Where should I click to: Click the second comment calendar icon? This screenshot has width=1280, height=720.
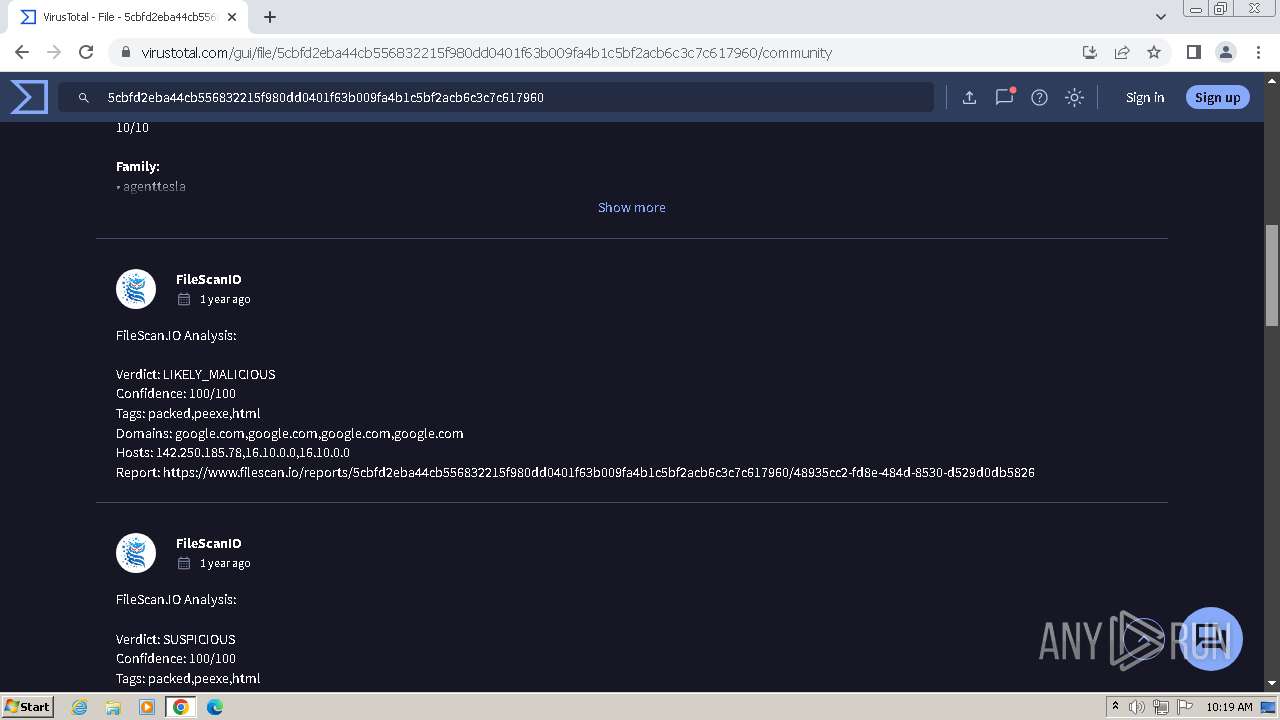coord(184,563)
